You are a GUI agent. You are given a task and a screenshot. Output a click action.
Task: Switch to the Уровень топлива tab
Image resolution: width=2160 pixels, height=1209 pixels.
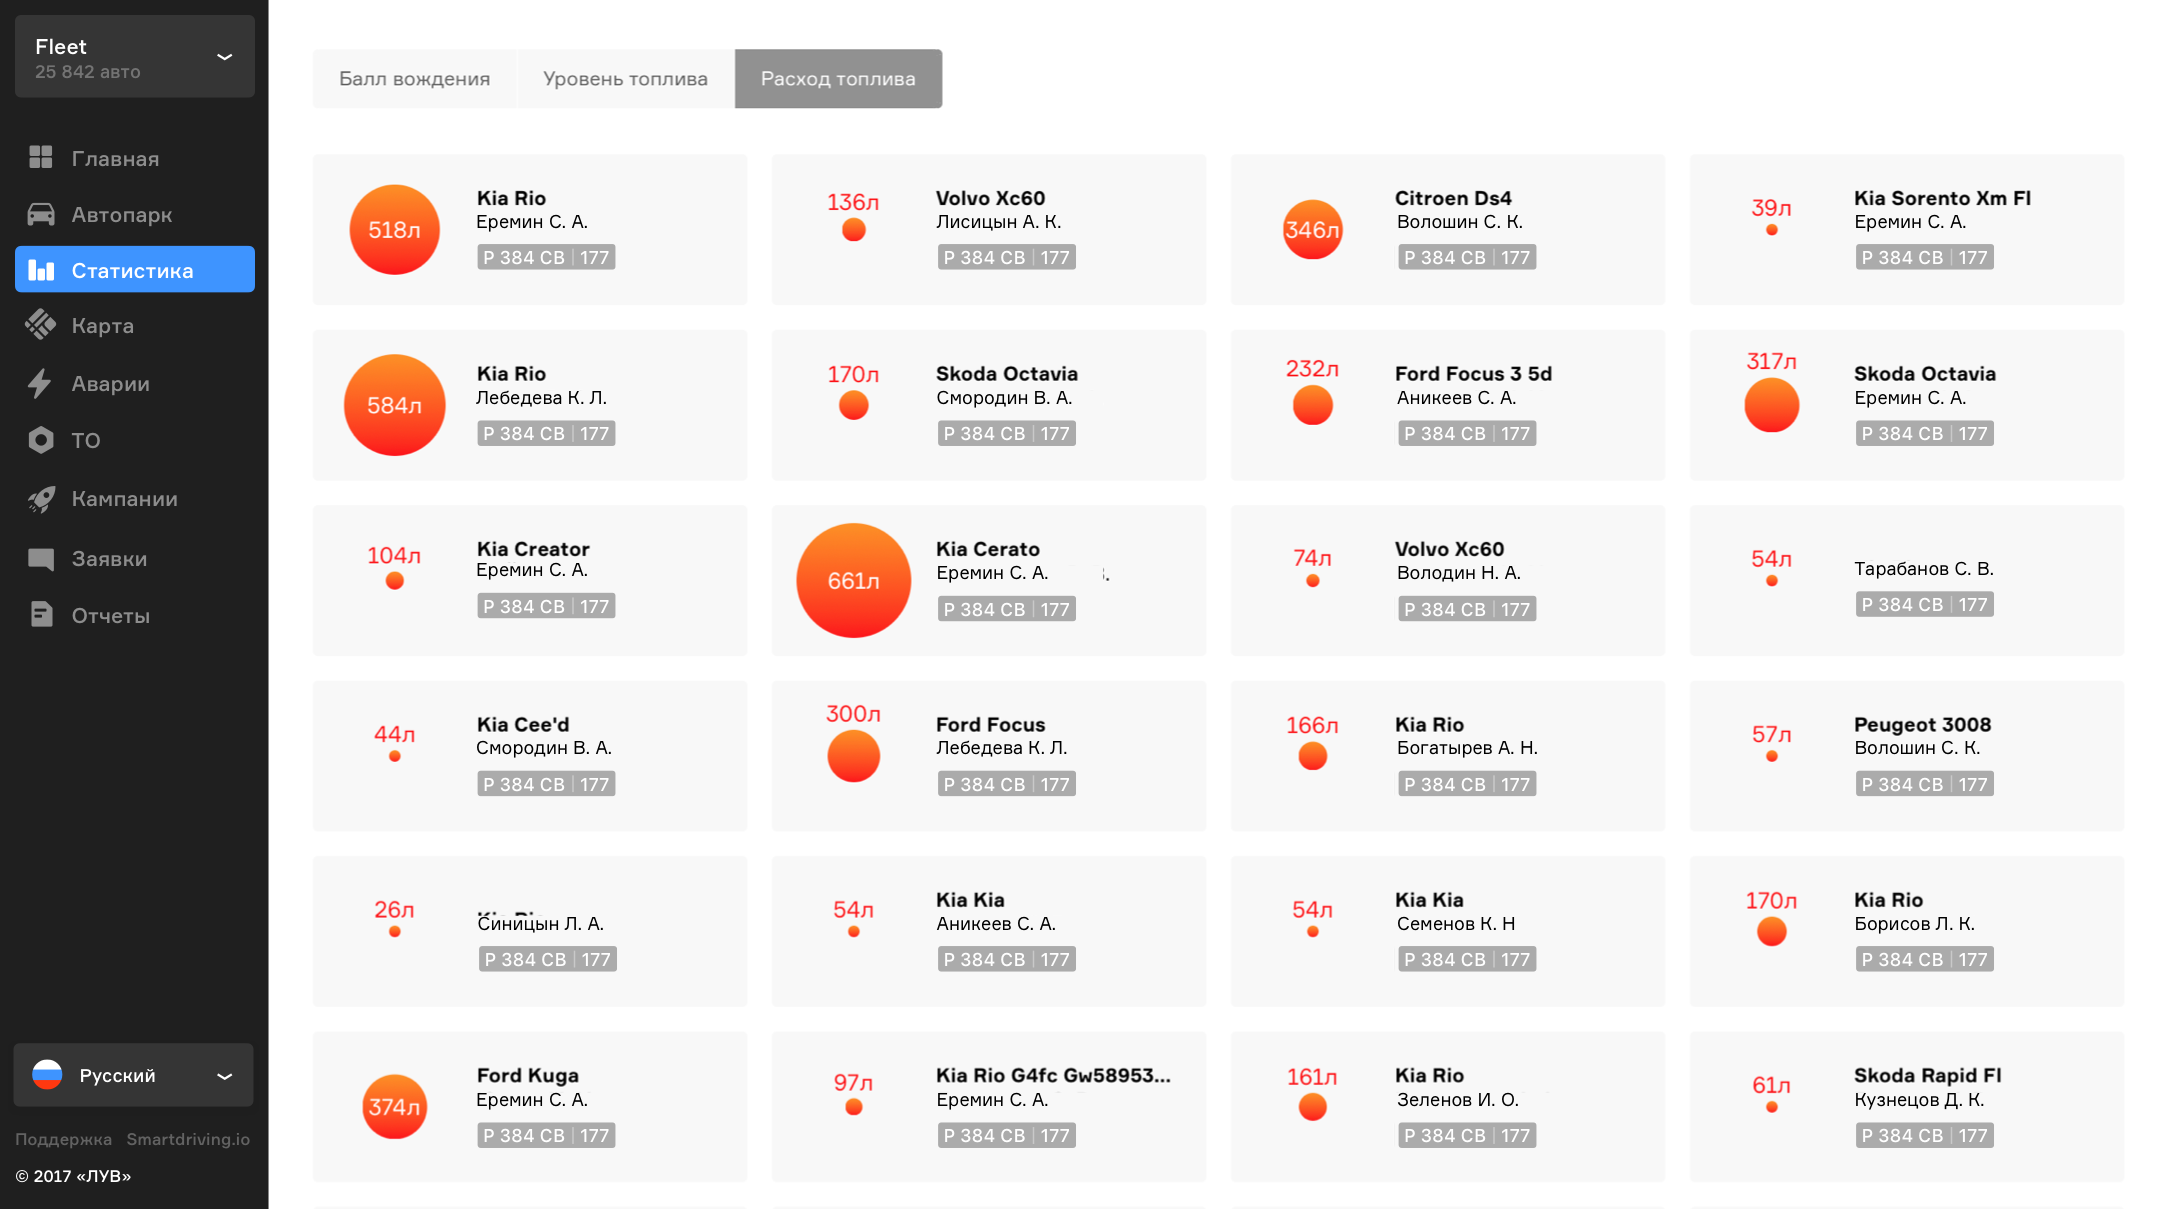[625, 78]
